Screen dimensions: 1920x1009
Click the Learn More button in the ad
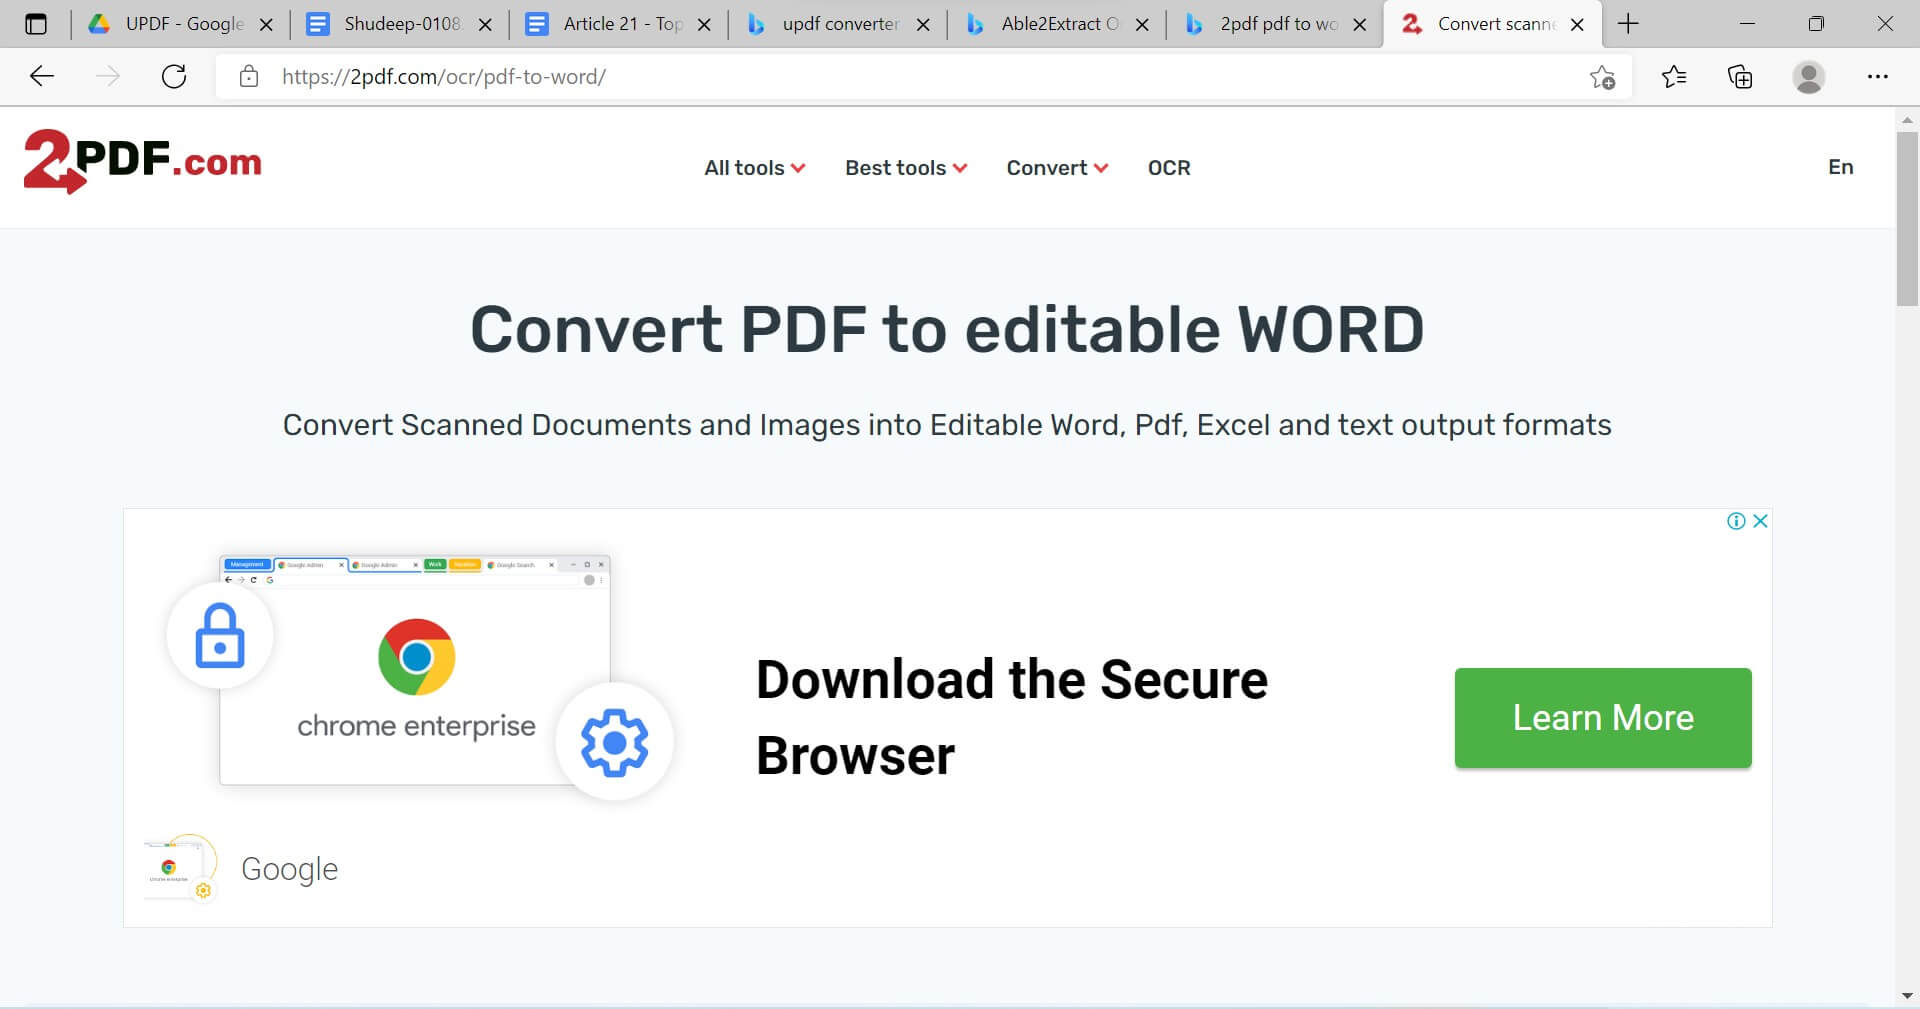point(1602,718)
